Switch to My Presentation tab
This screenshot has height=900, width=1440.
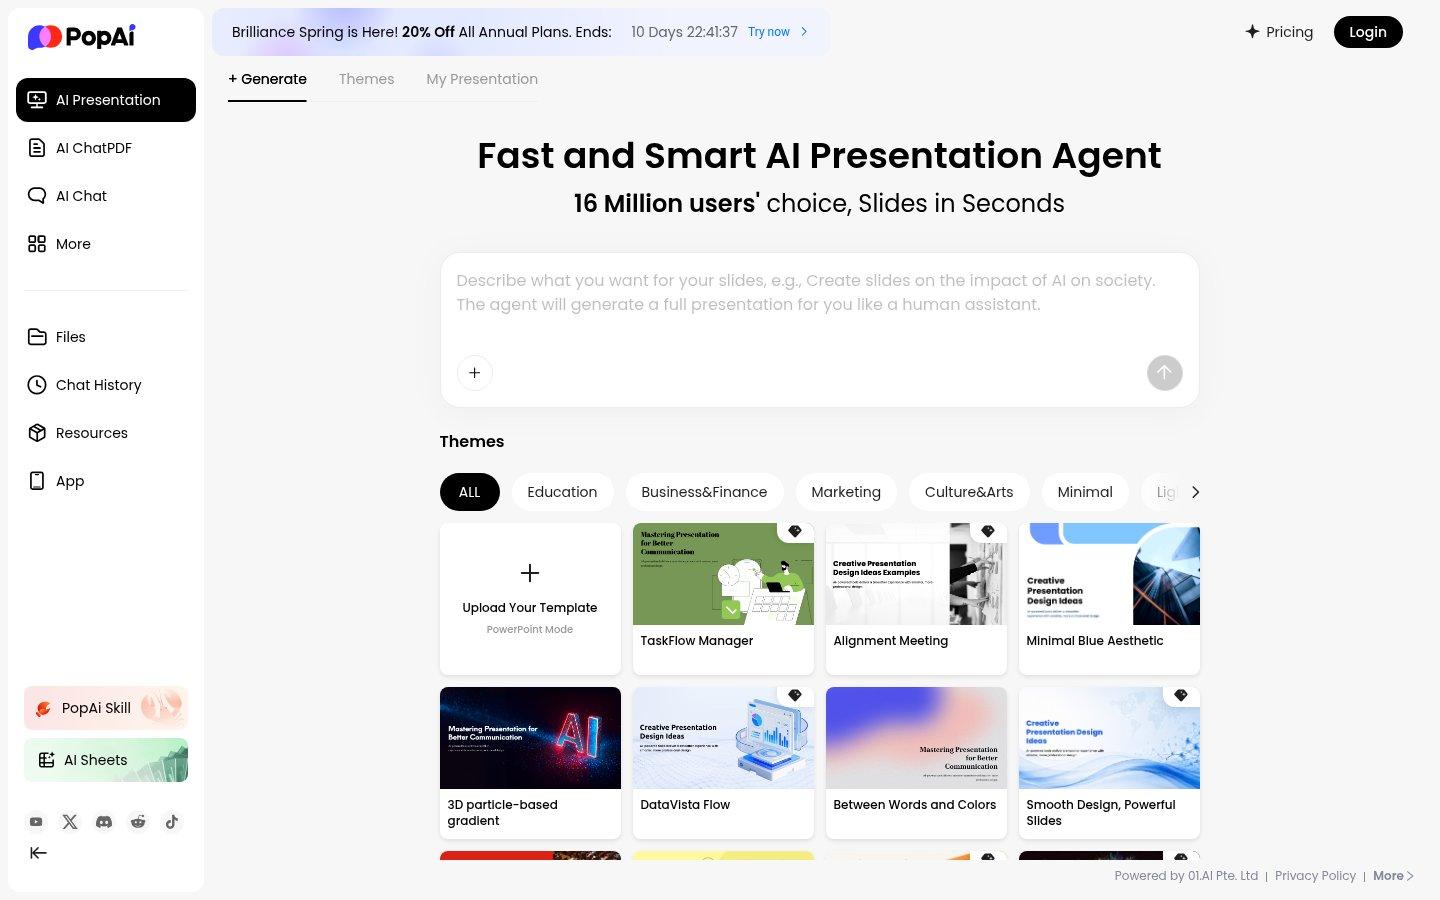click(482, 79)
